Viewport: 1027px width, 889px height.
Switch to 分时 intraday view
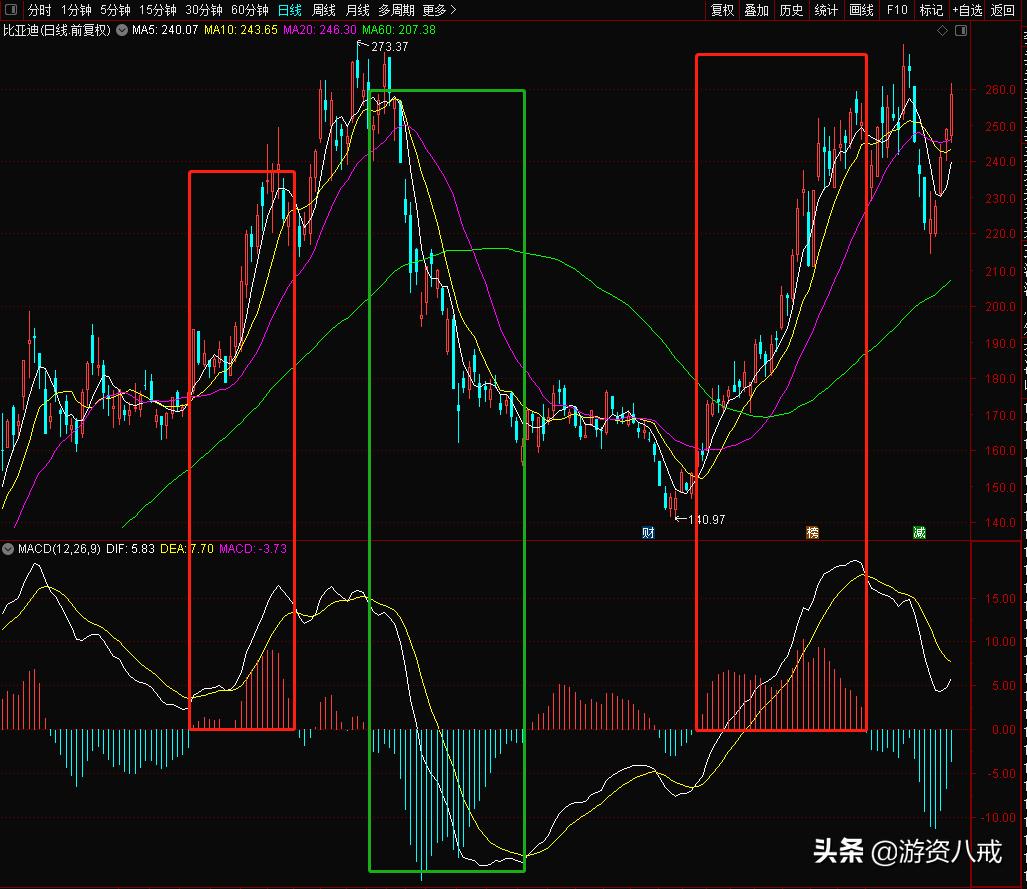[x=39, y=10]
